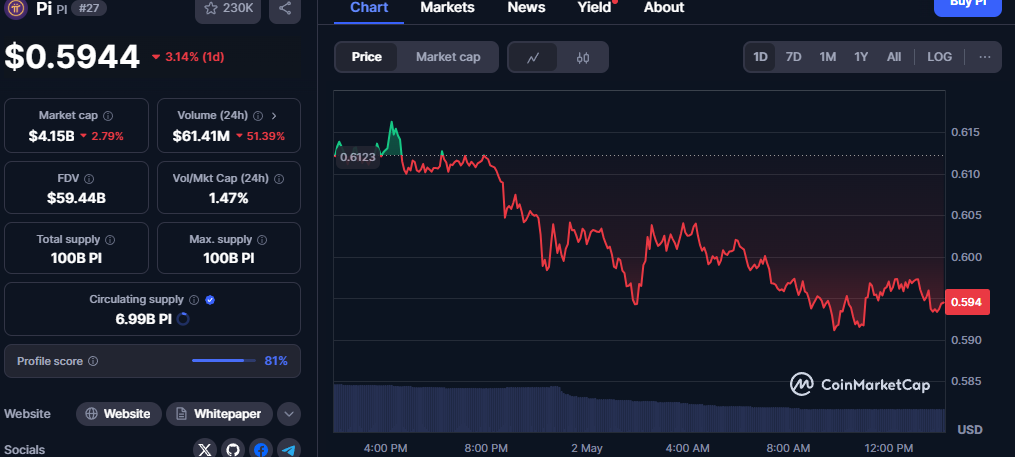Image resolution: width=1015 pixels, height=457 pixels.
Task: Show Max. supply info icon
Action: pos(262,240)
